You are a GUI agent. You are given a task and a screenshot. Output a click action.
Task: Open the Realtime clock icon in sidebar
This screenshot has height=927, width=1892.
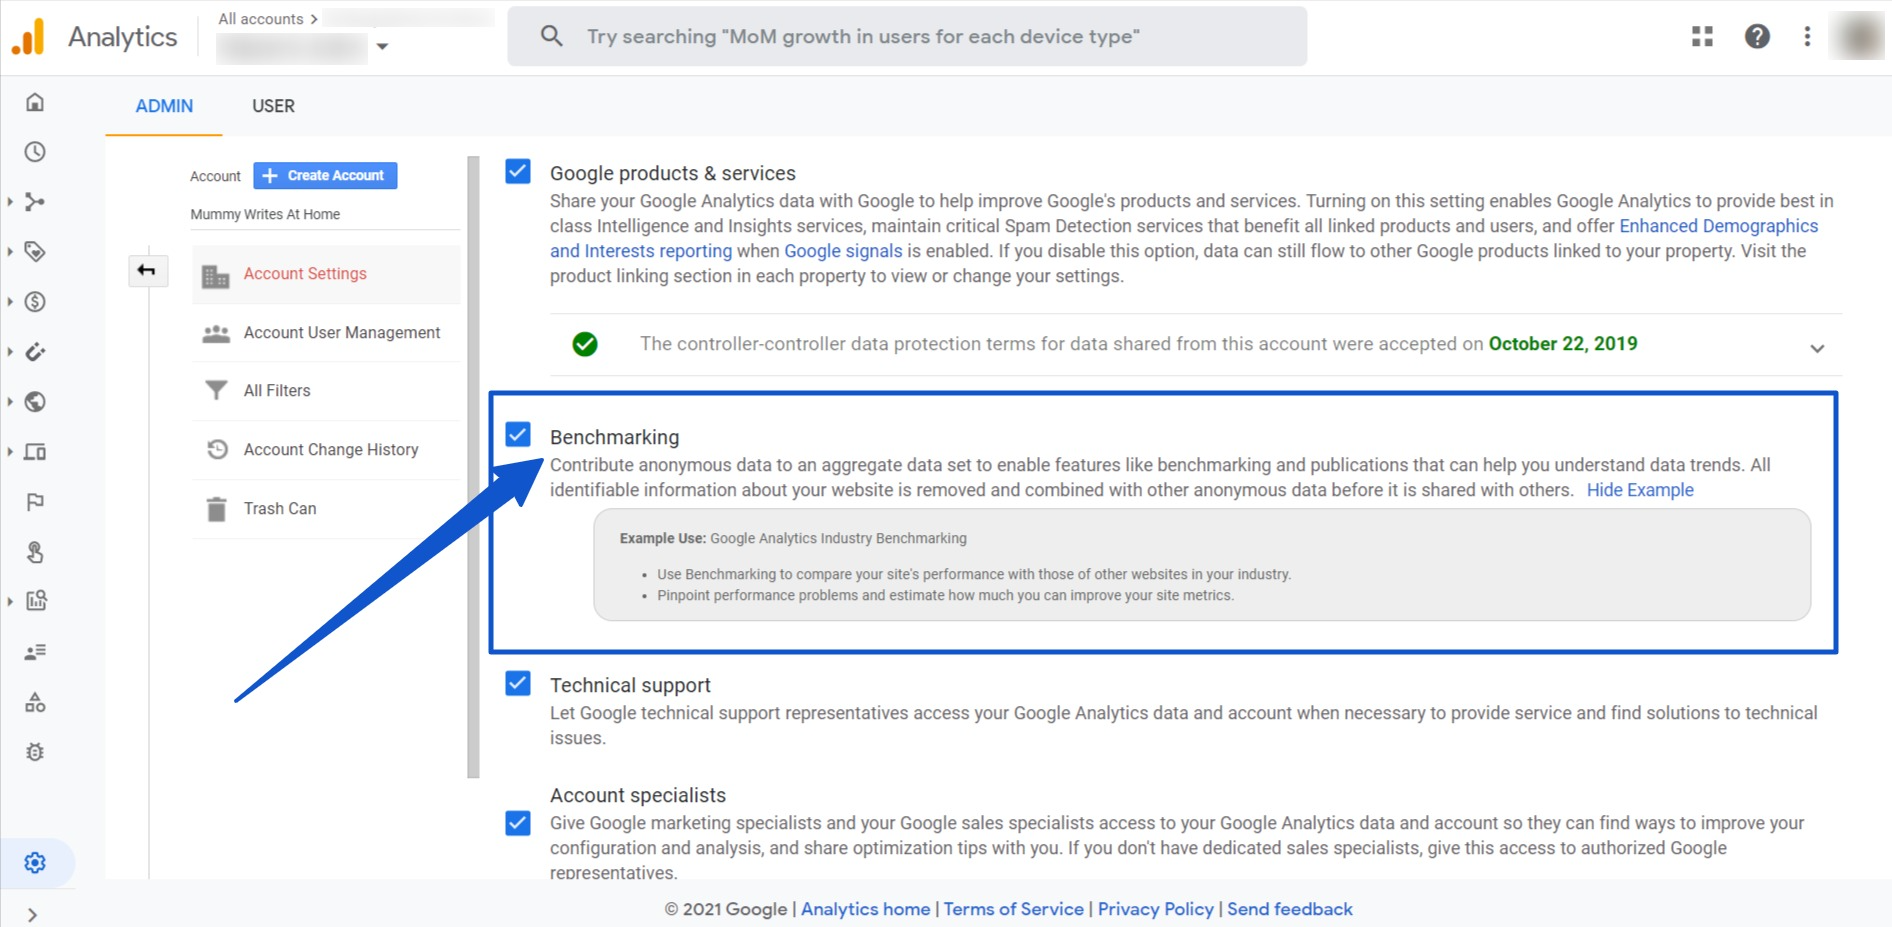click(35, 152)
